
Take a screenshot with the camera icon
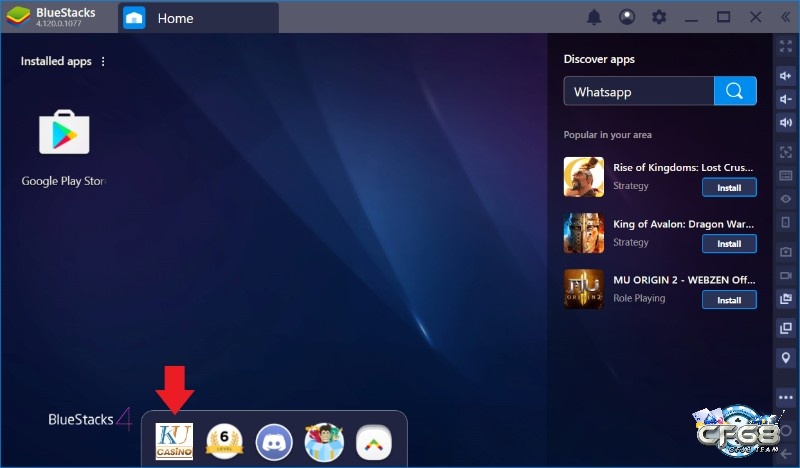(786, 252)
